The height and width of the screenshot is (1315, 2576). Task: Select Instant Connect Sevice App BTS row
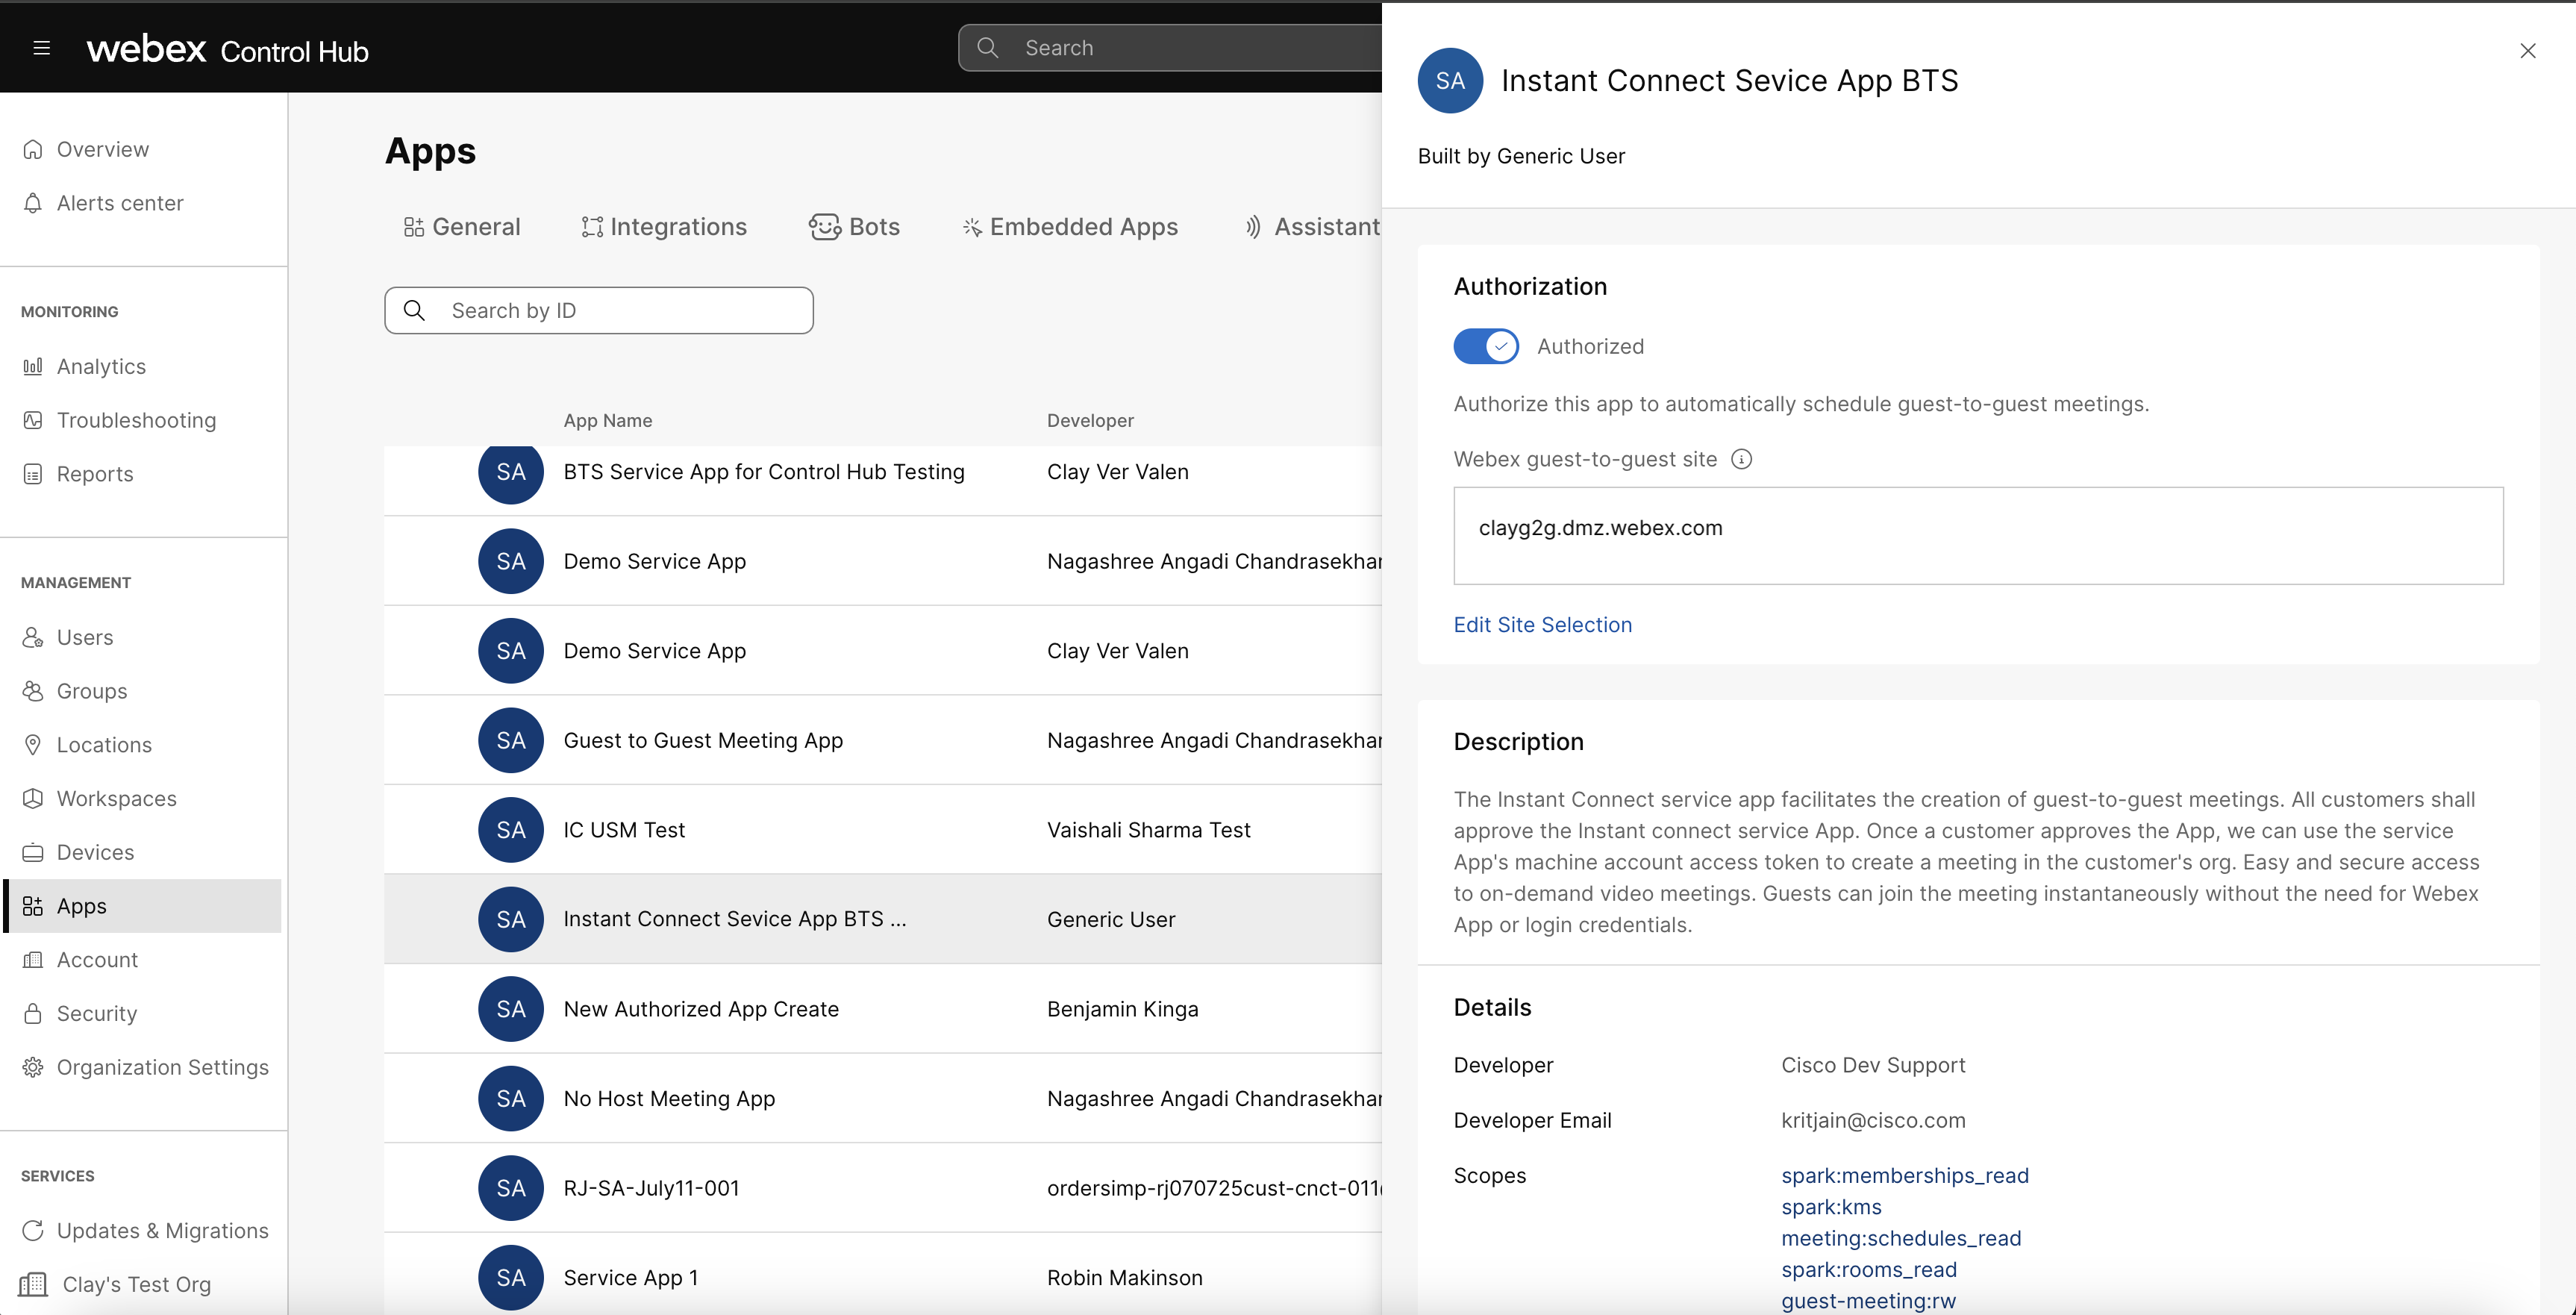[883, 919]
